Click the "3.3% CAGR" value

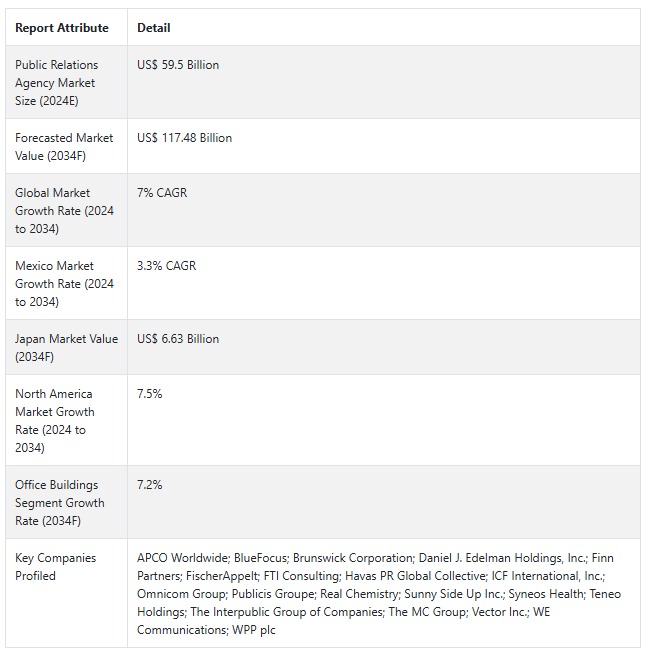167,266
